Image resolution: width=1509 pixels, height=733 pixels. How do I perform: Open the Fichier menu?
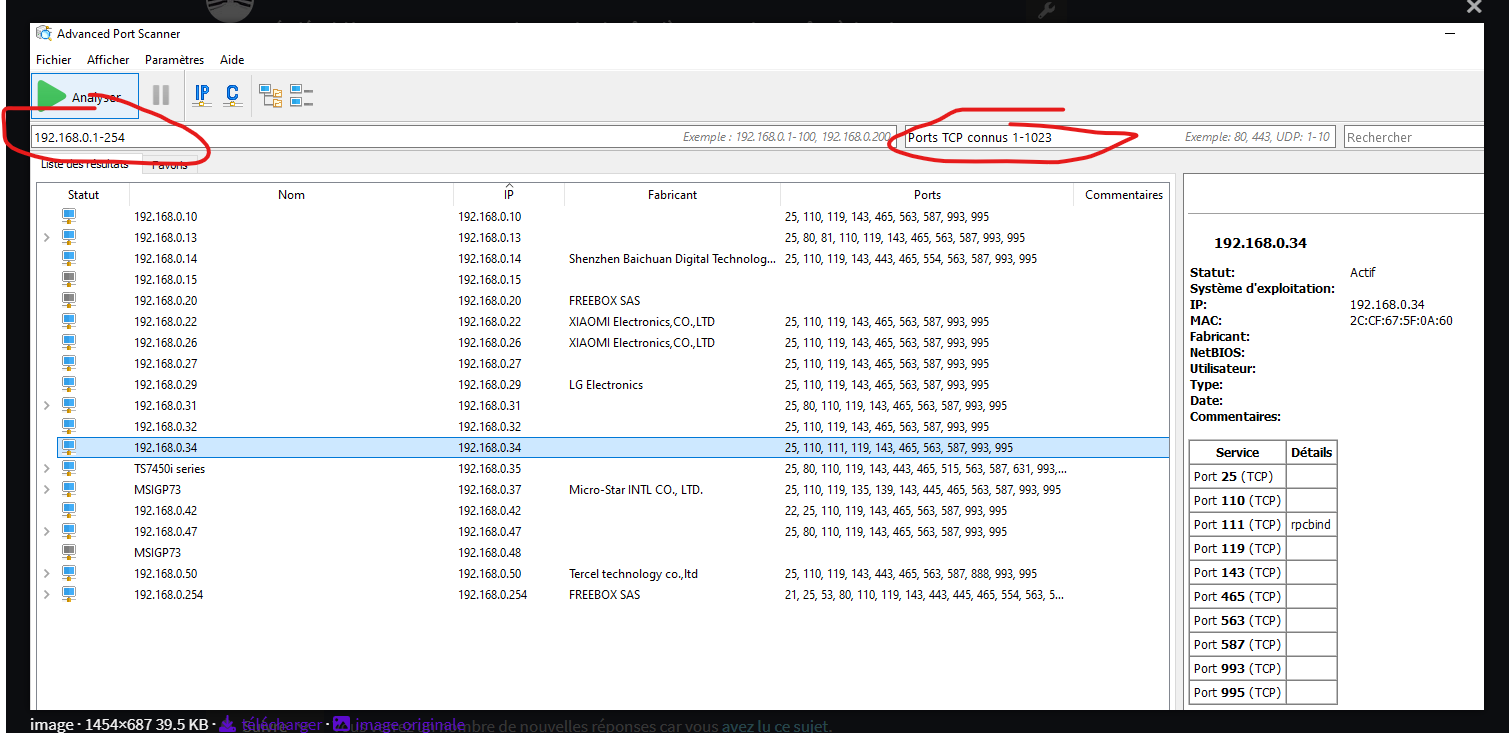click(53, 60)
